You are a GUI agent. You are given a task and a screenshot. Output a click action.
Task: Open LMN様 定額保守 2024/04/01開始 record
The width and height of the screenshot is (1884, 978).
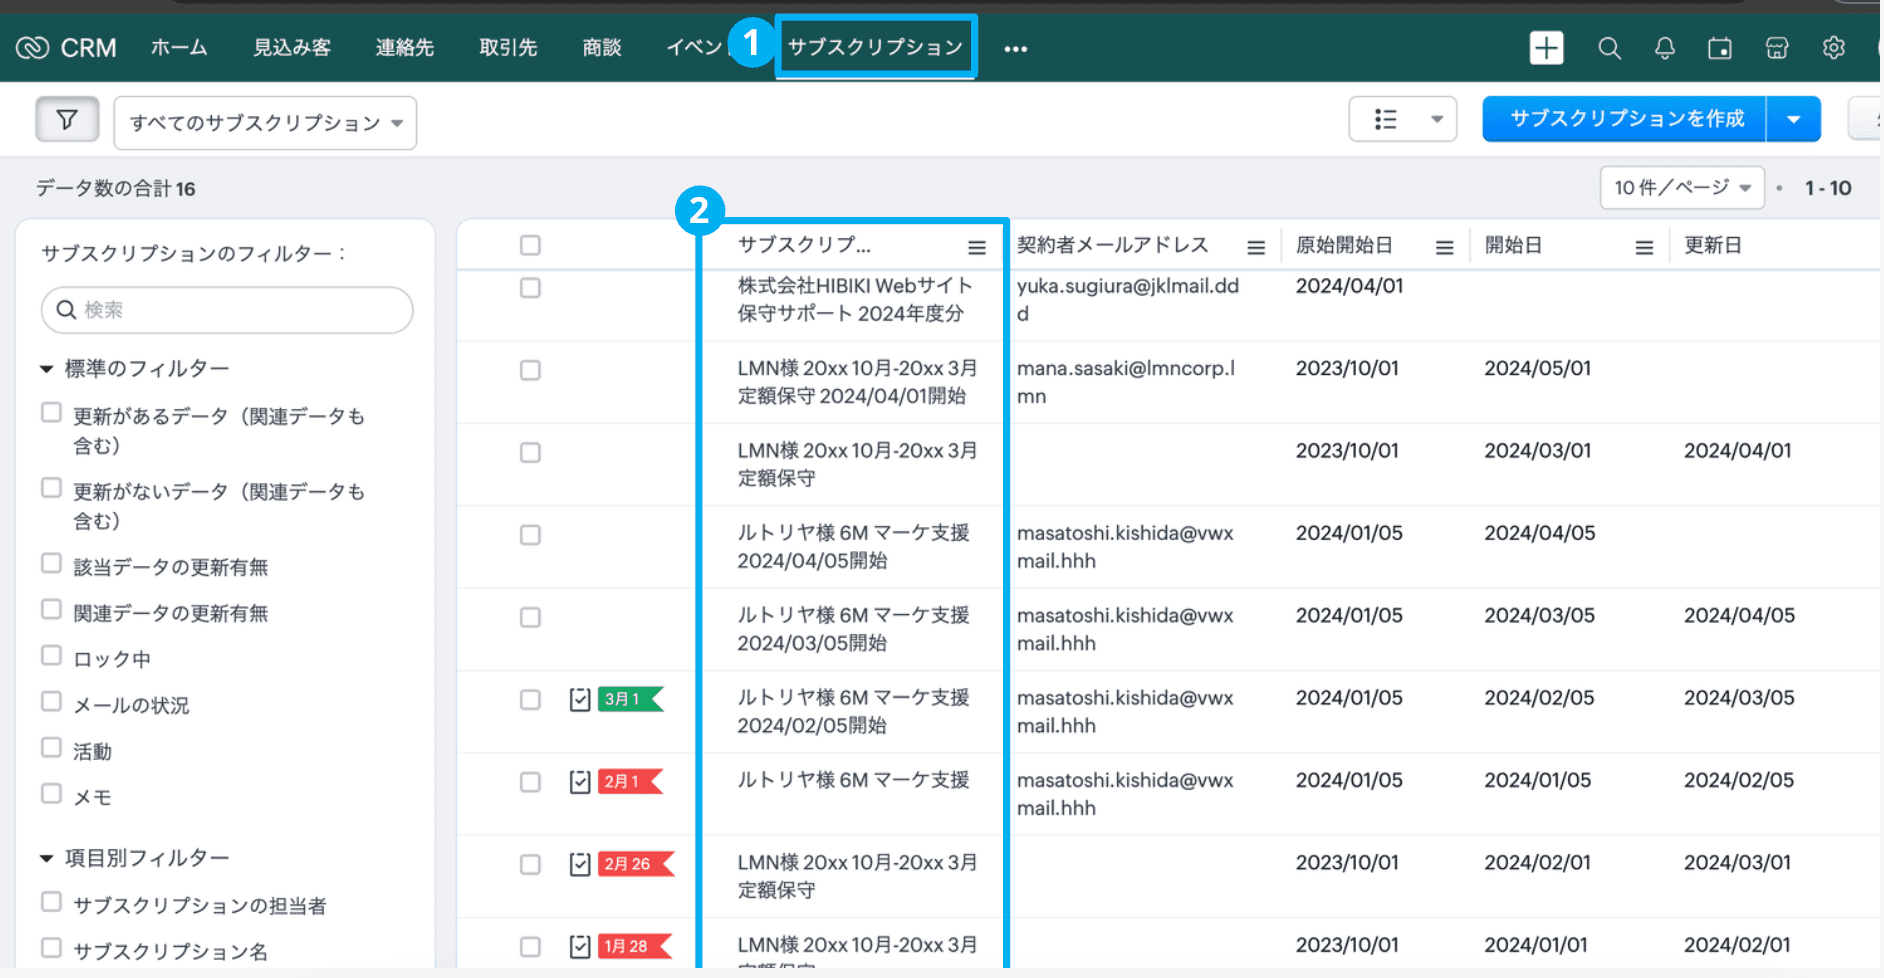point(857,382)
